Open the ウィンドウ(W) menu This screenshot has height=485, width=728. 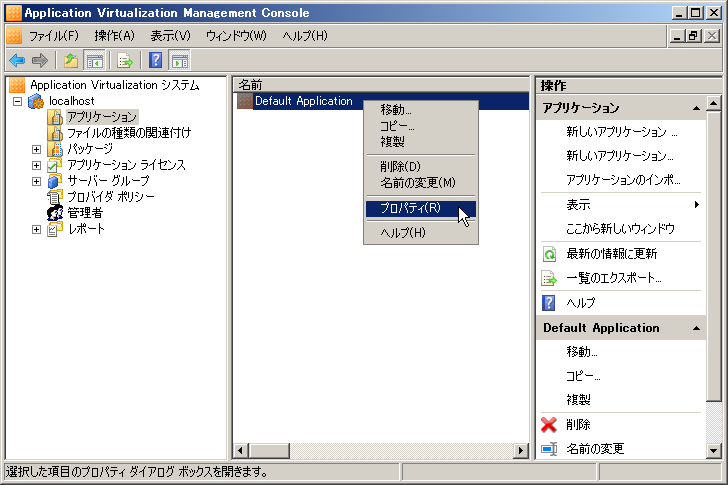pos(236,36)
